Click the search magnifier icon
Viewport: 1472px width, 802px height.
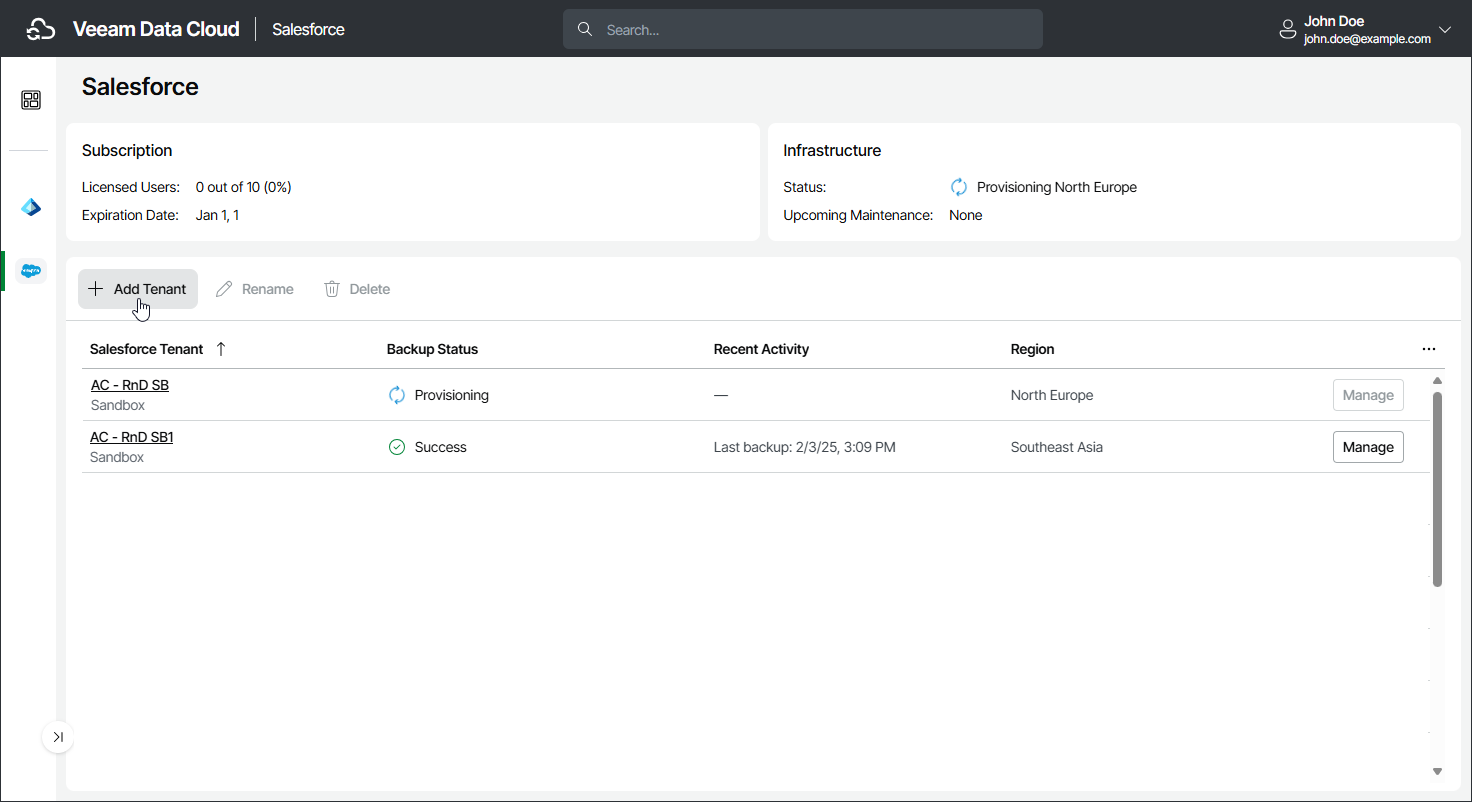click(x=585, y=30)
